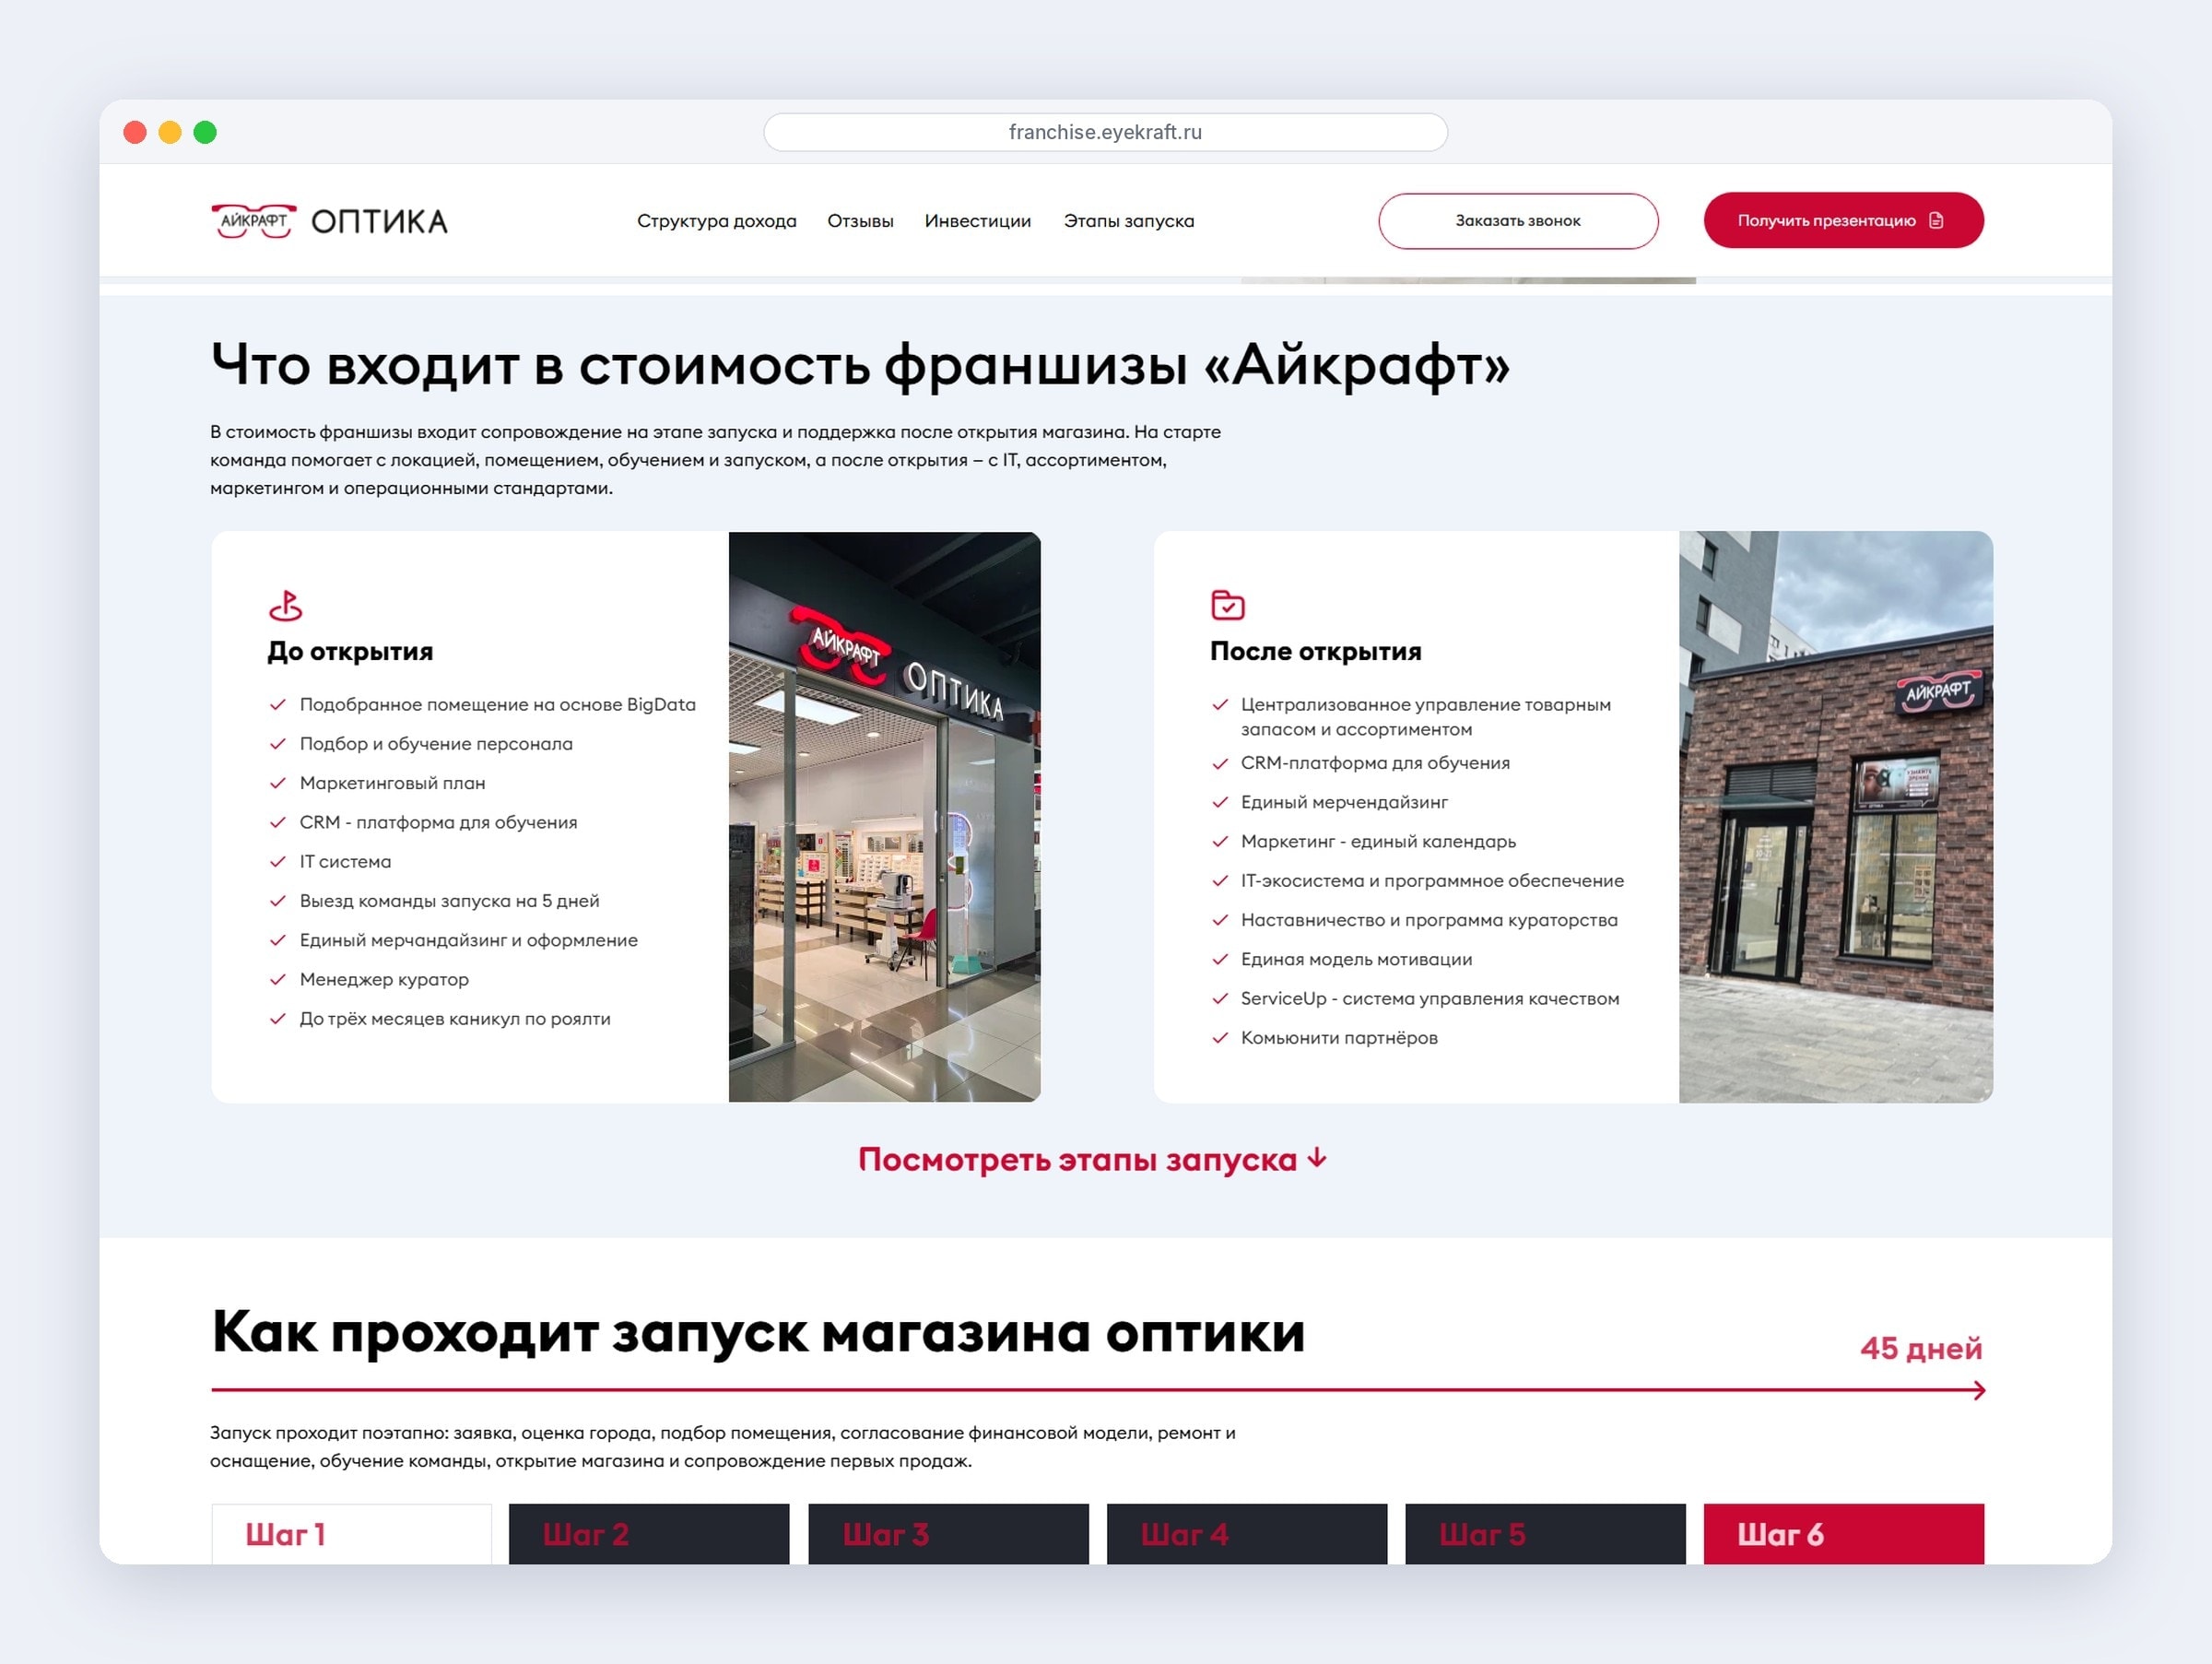Open the Инвестиции nav link

coord(978,221)
